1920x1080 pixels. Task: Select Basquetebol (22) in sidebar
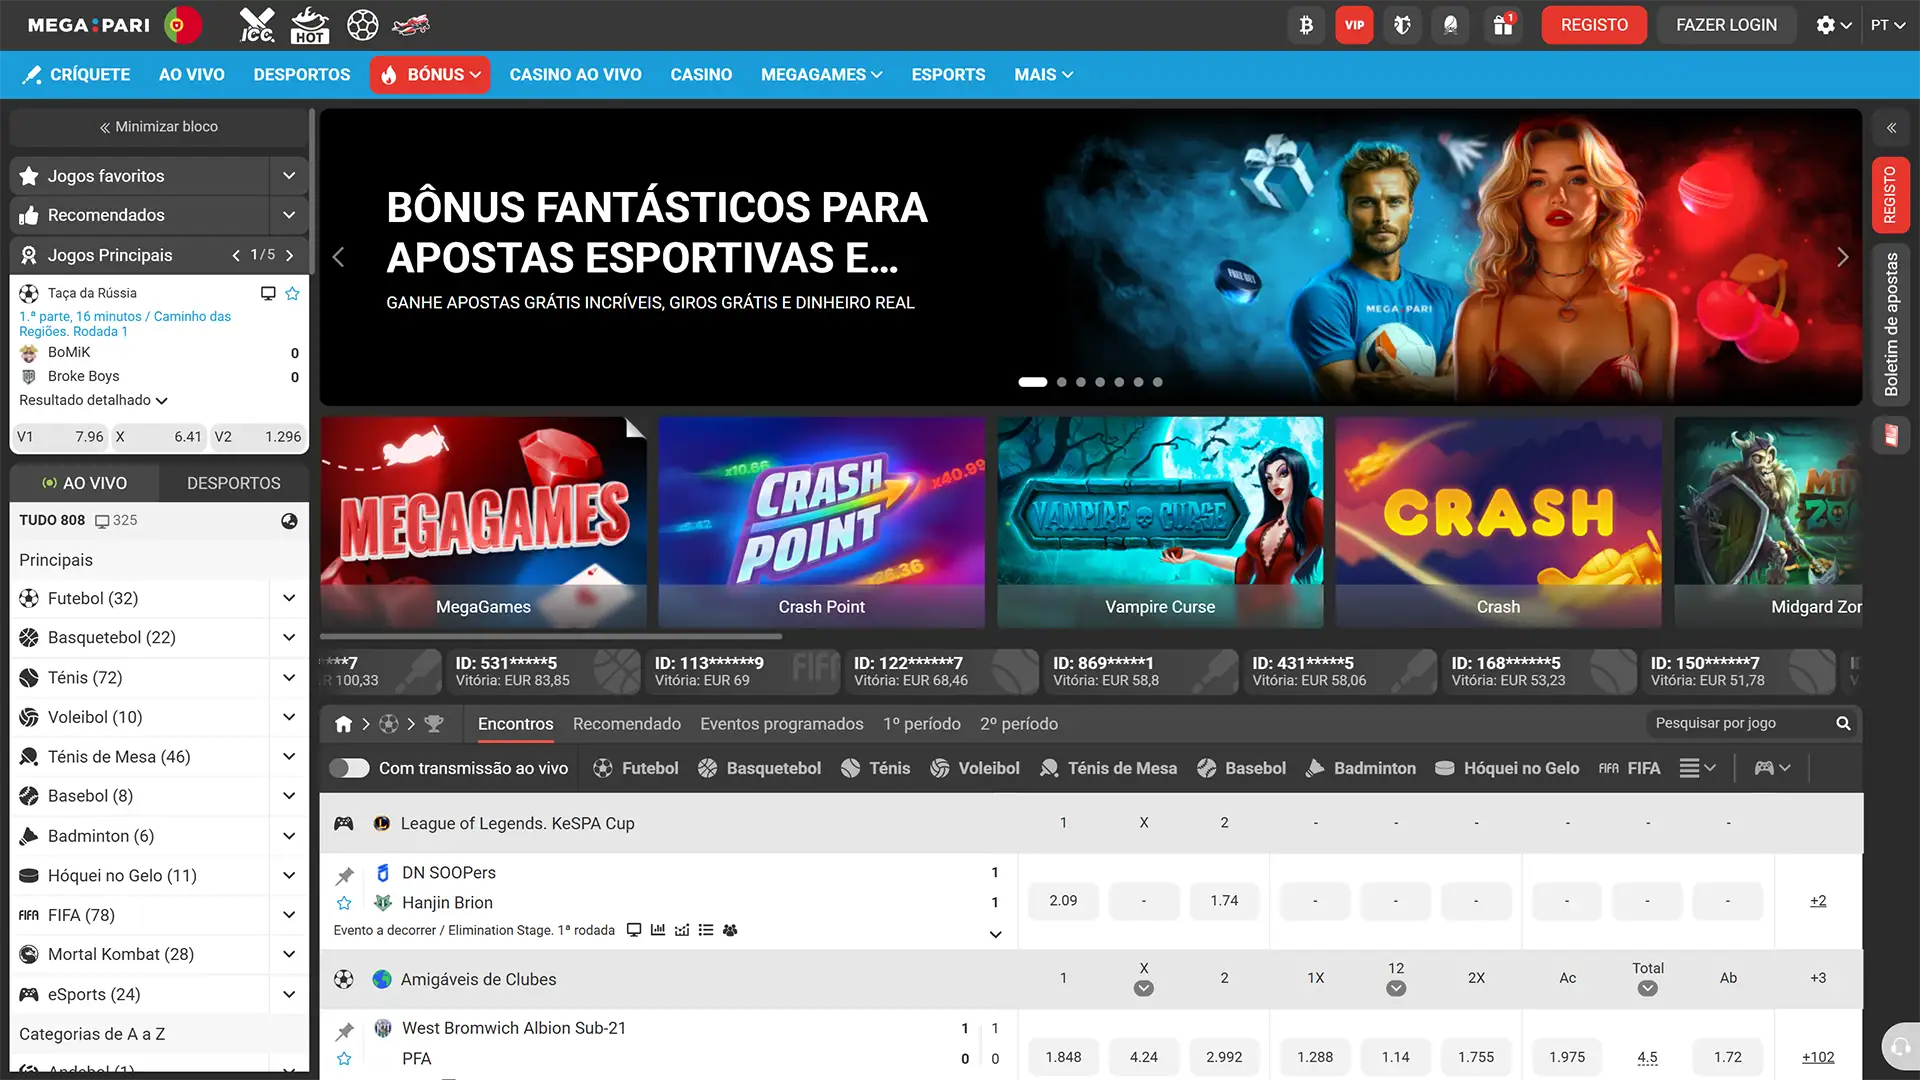pyautogui.click(x=111, y=638)
